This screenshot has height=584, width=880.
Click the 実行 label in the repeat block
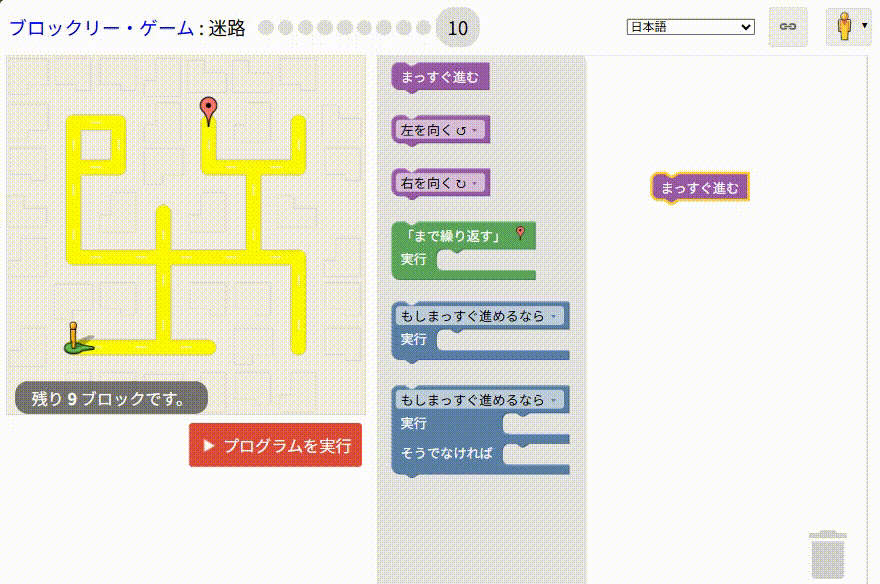pyautogui.click(x=414, y=259)
